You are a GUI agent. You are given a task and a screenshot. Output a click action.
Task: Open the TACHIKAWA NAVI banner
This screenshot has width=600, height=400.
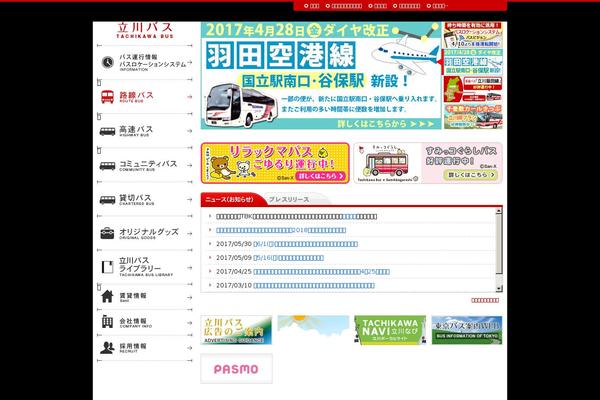pos(390,330)
